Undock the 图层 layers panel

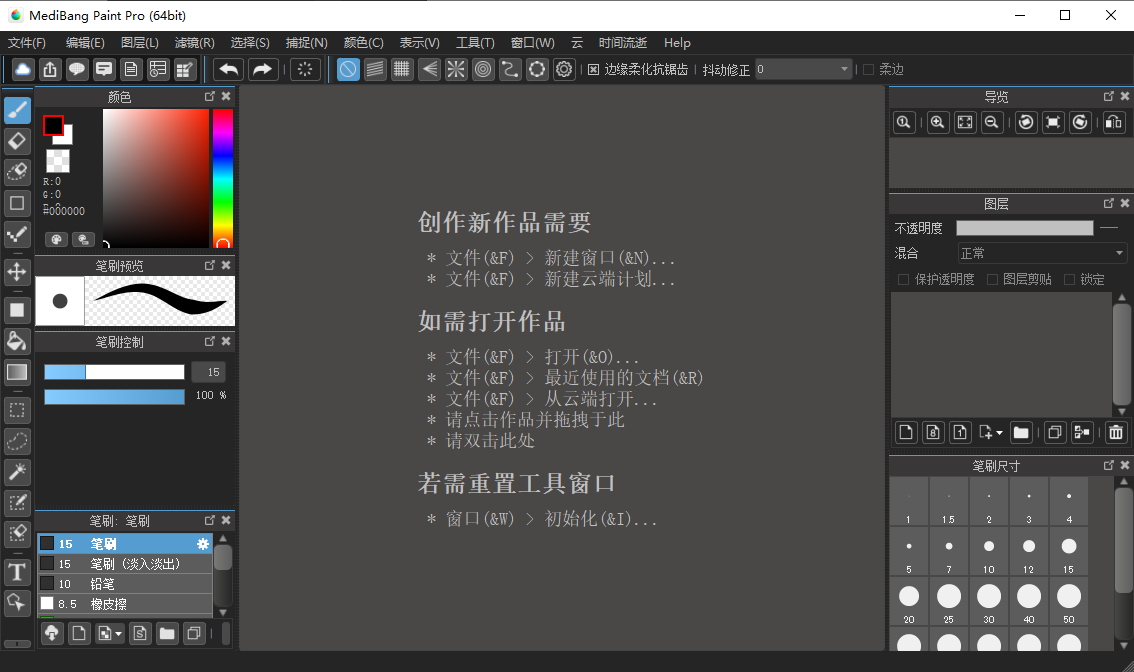1109,203
